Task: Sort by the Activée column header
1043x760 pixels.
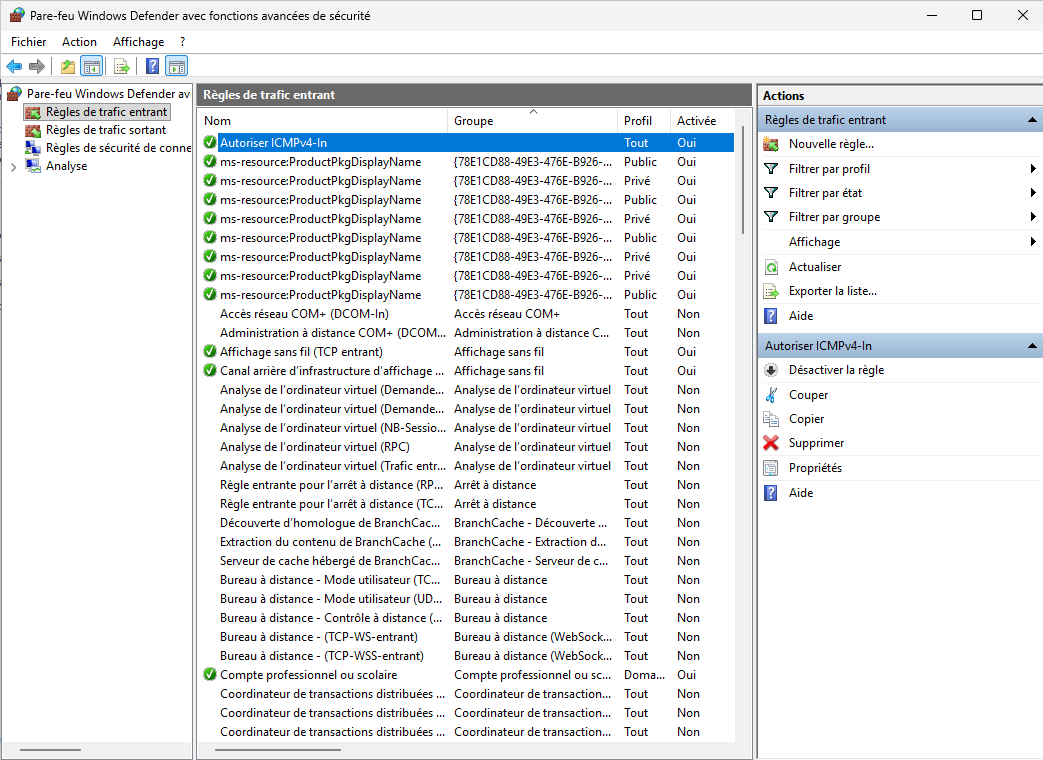Action: click(702, 121)
